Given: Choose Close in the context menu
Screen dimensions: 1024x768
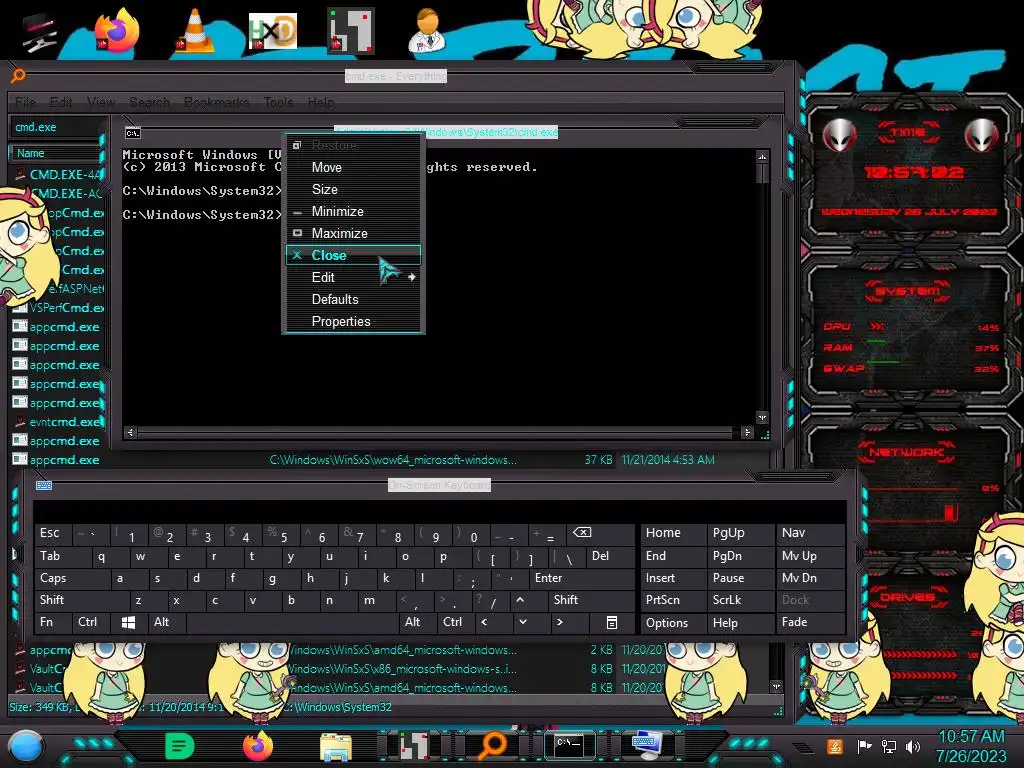Looking at the screenshot, I should [x=353, y=255].
